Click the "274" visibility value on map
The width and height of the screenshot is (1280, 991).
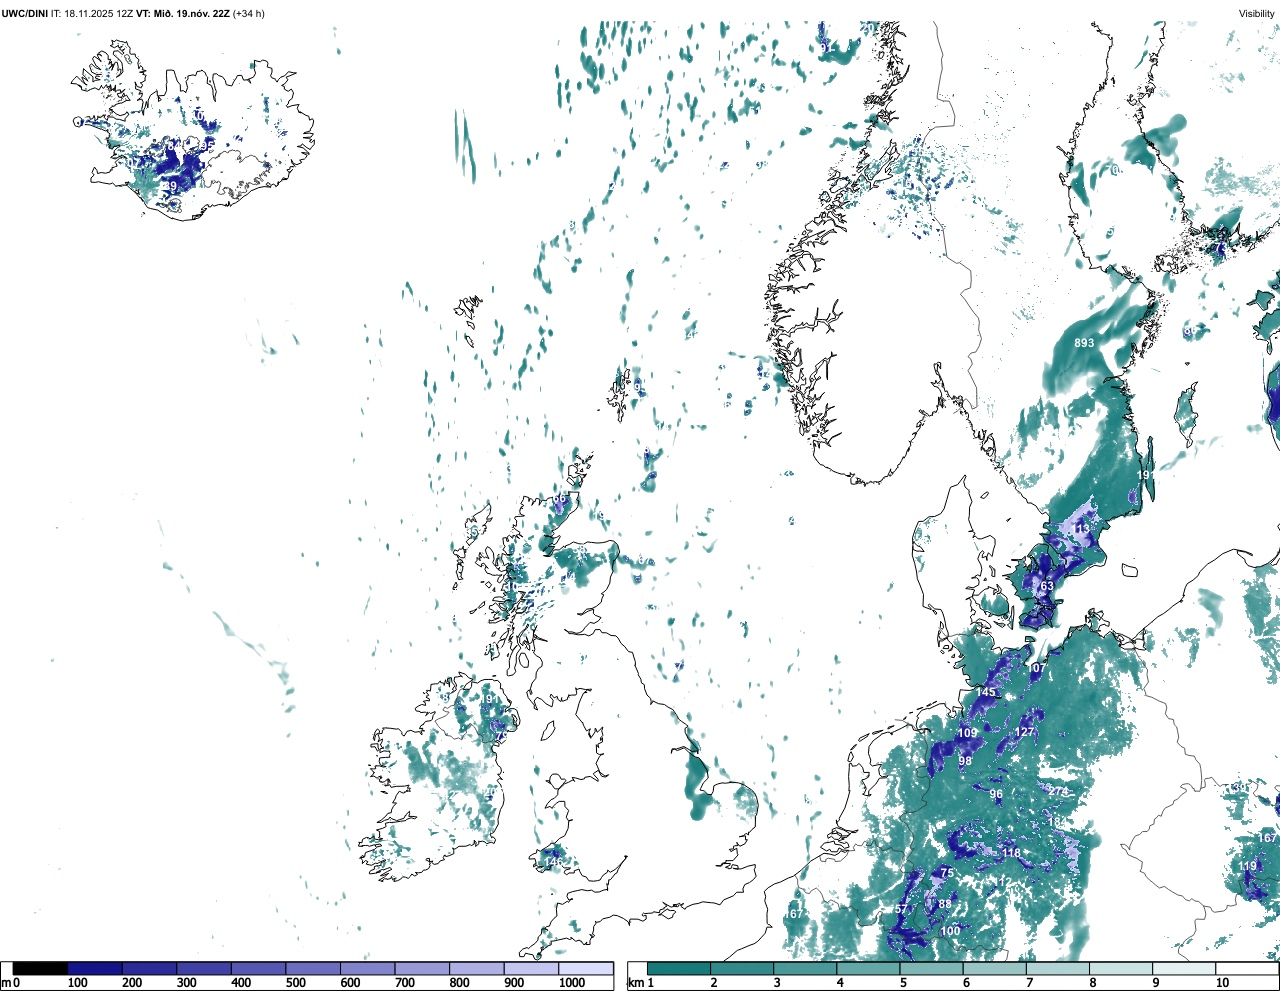click(1059, 792)
